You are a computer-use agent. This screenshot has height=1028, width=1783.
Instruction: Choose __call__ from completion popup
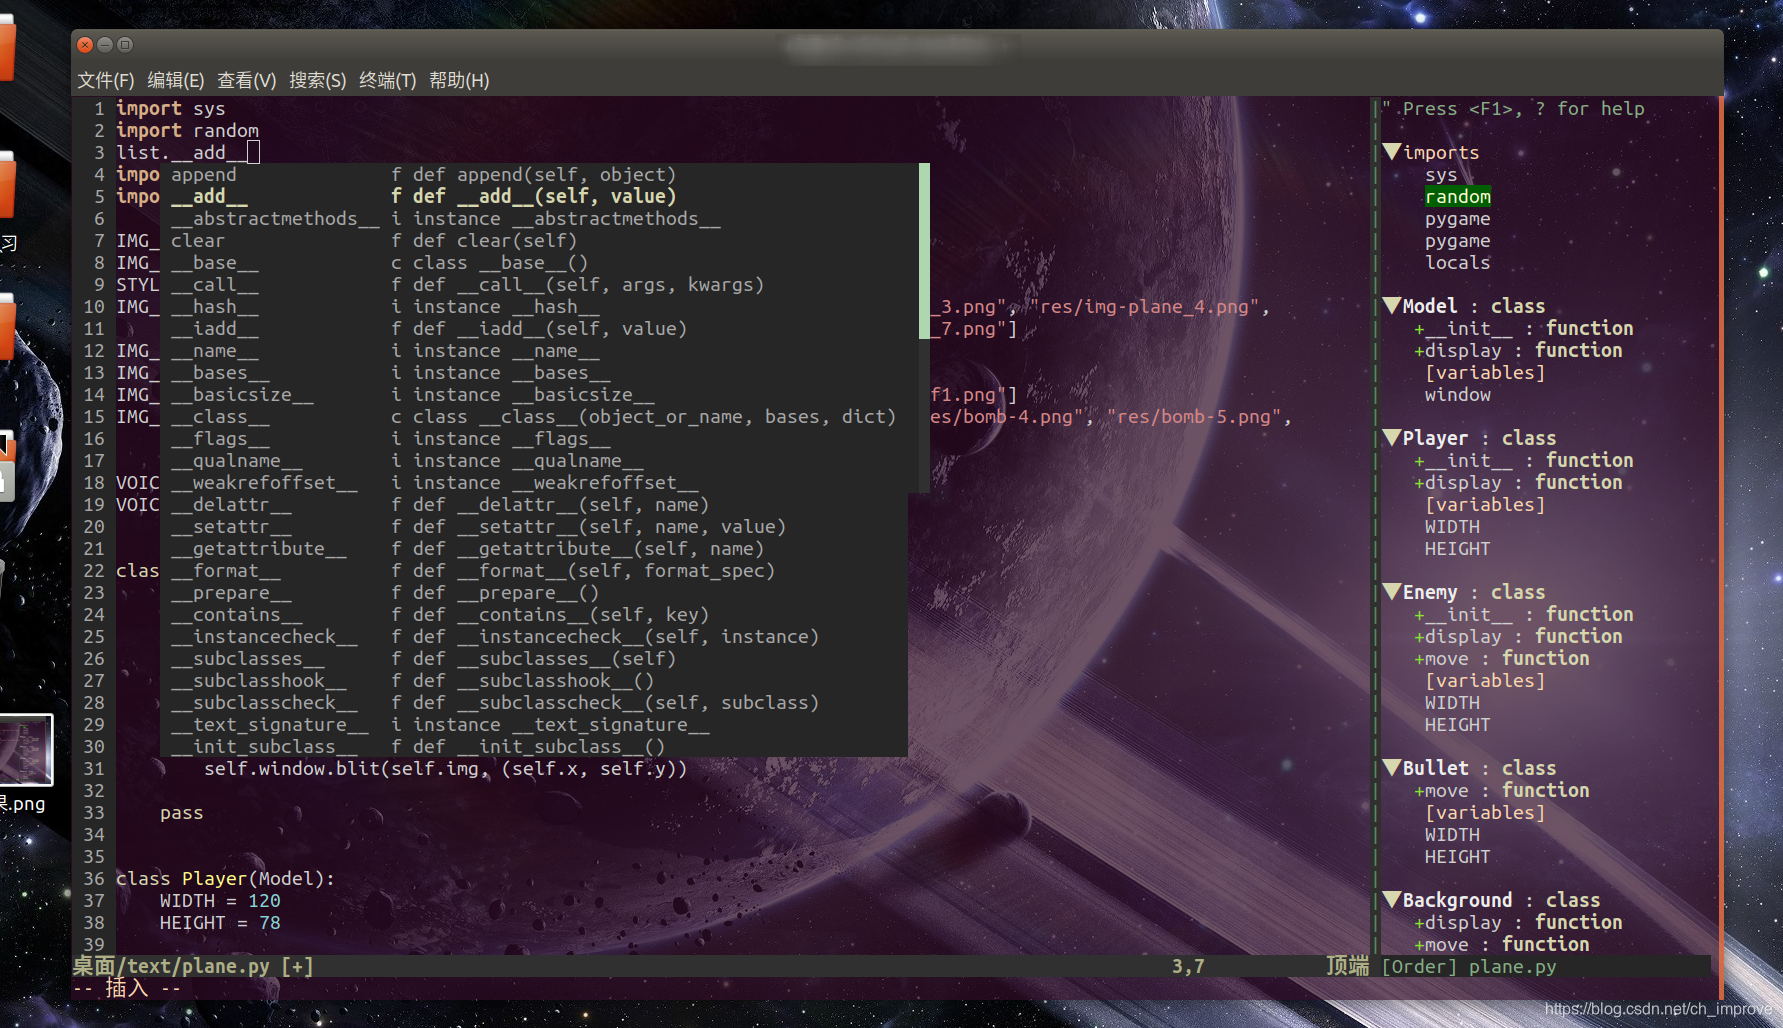[539, 284]
